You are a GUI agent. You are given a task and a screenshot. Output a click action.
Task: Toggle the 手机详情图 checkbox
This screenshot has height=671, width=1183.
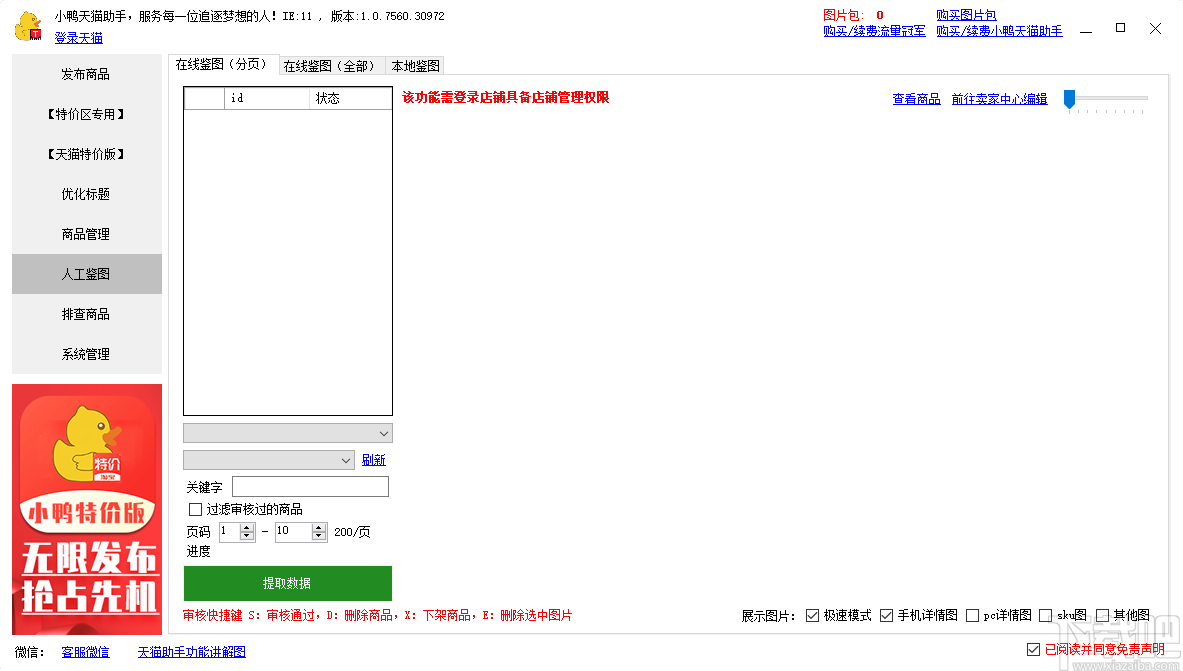886,616
